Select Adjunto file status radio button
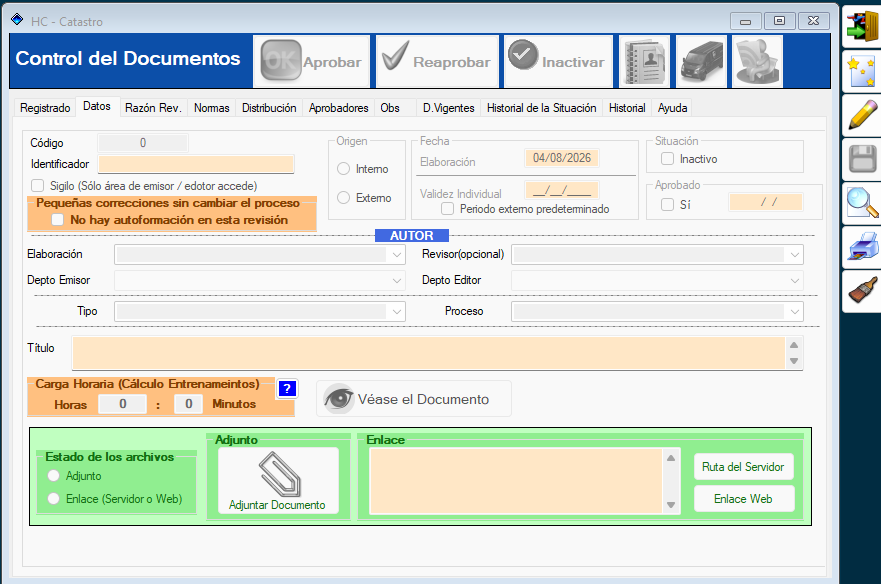The height and width of the screenshot is (584, 881). 53,476
